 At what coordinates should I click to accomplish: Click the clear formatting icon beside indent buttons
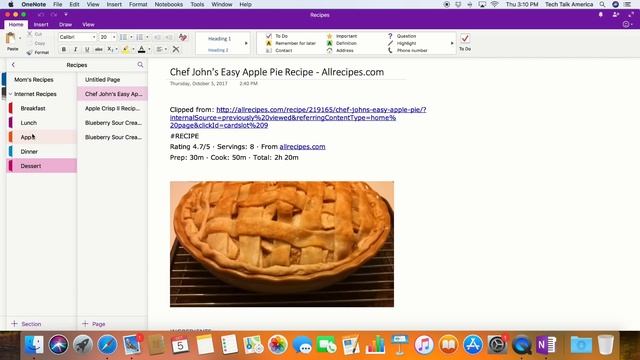pyautogui.click(x=182, y=37)
